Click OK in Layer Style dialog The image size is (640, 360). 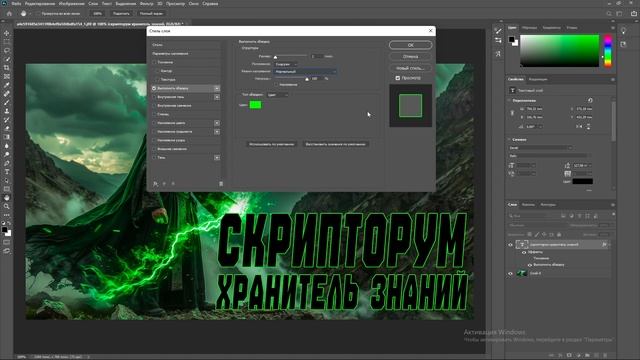pos(410,45)
